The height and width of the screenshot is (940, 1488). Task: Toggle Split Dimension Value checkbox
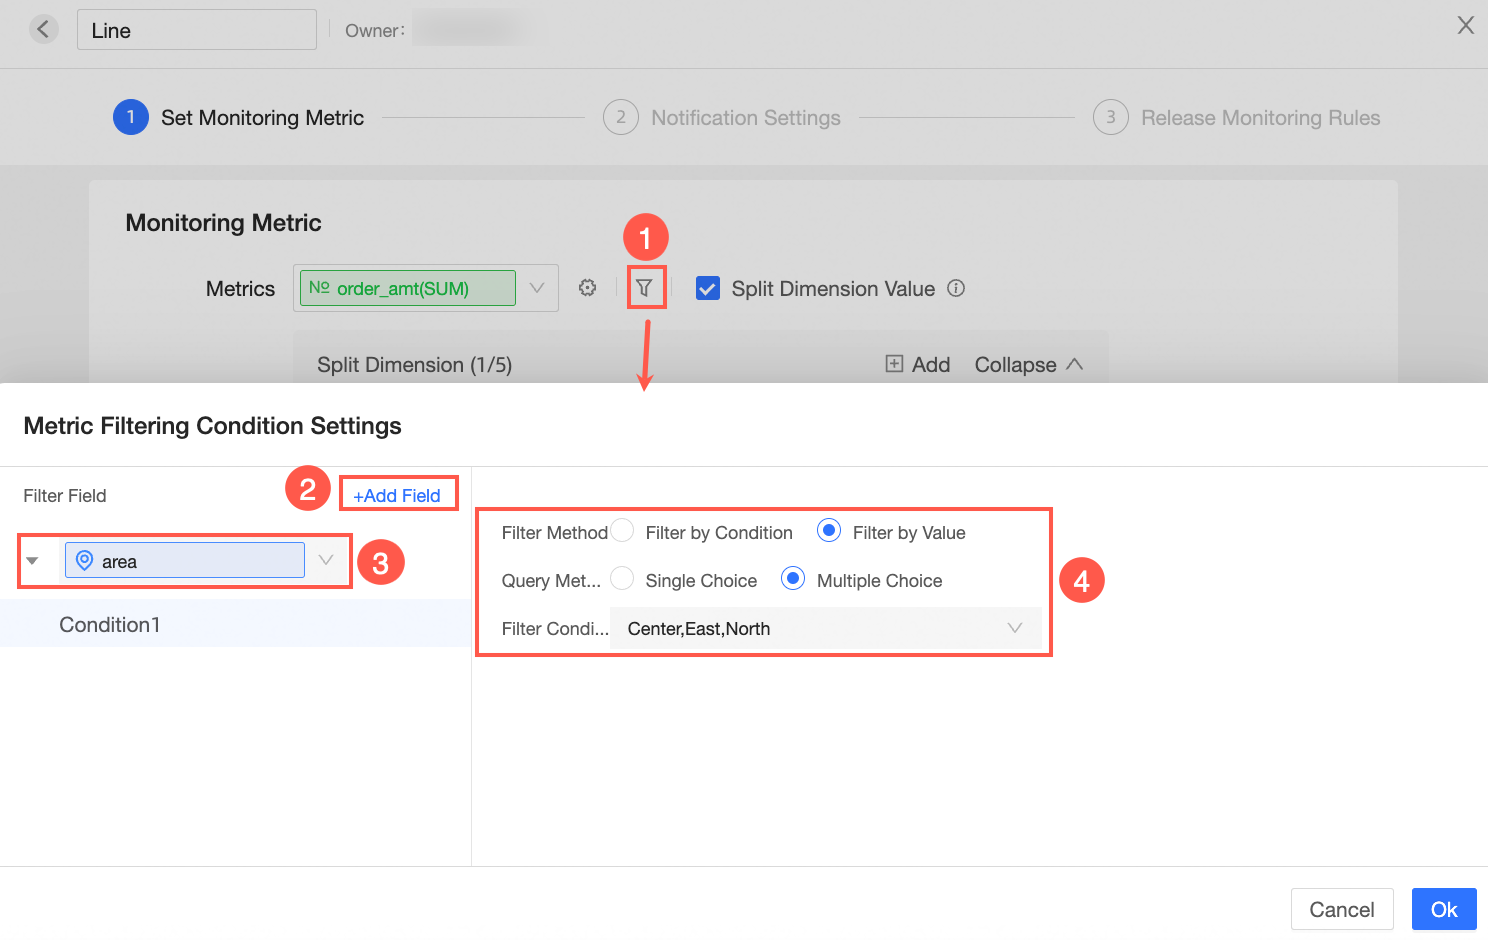[x=707, y=288]
